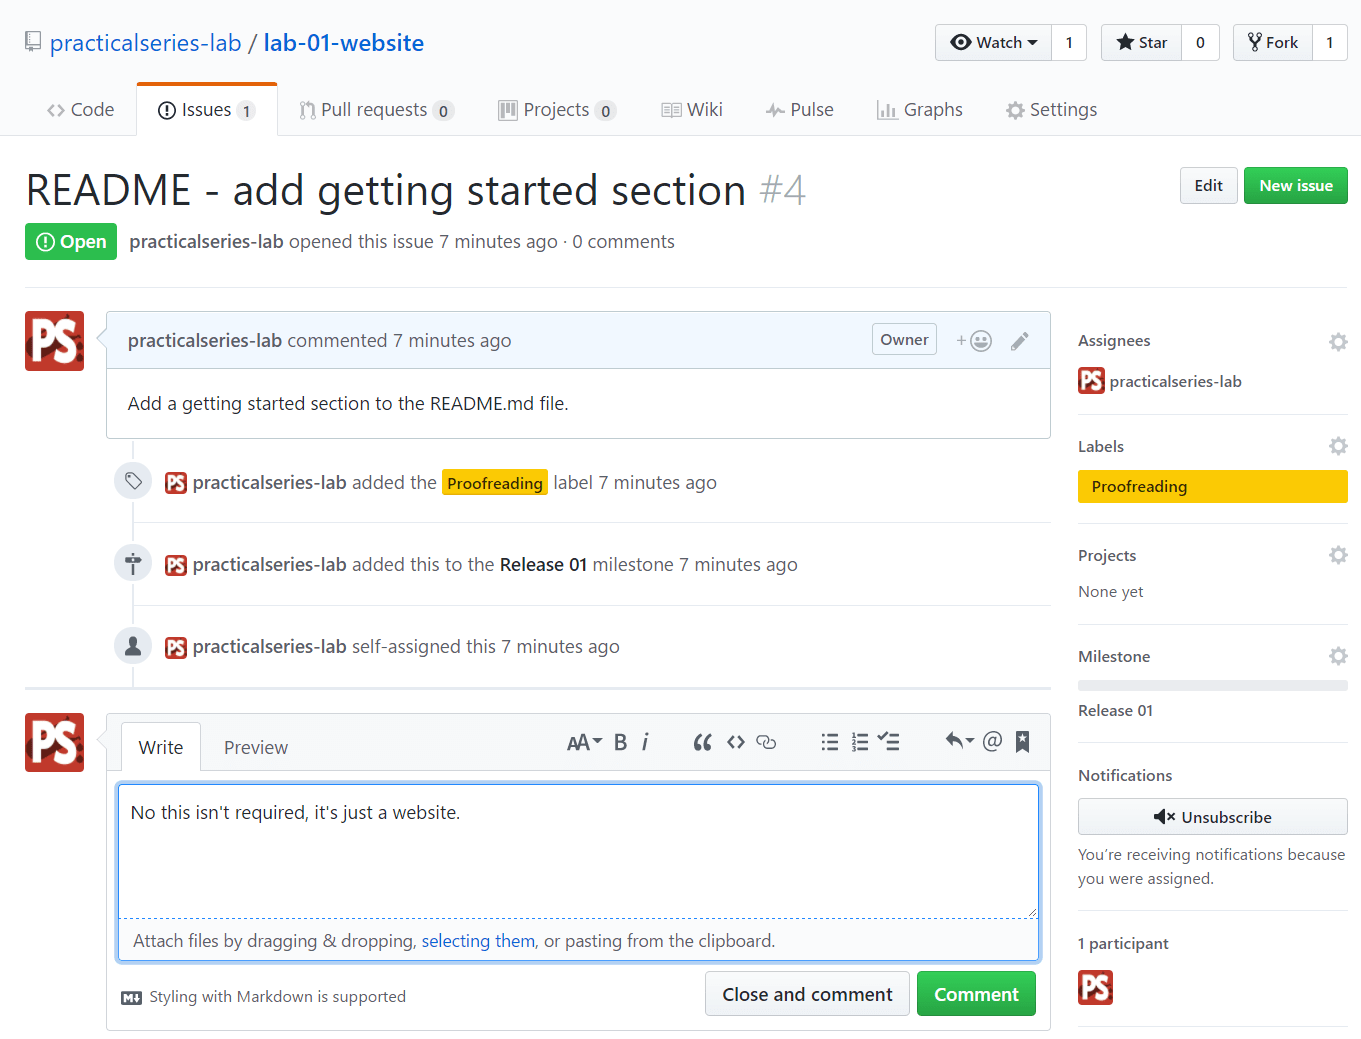Image resolution: width=1361 pixels, height=1039 pixels.
Task: Insert code formatting icon
Action: click(736, 742)
